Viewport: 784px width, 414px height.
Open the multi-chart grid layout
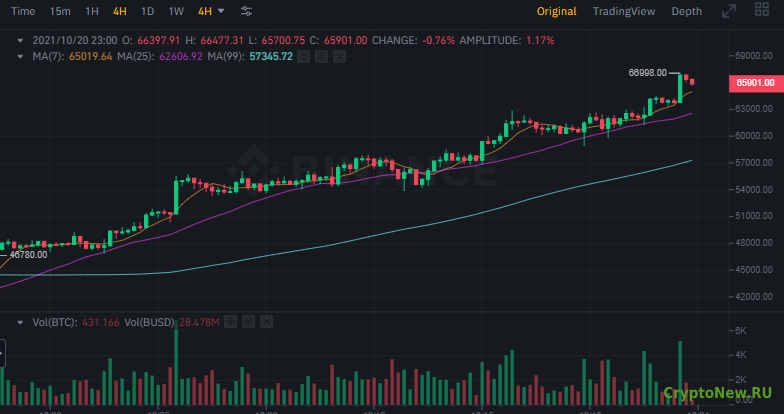pos(762,9)
